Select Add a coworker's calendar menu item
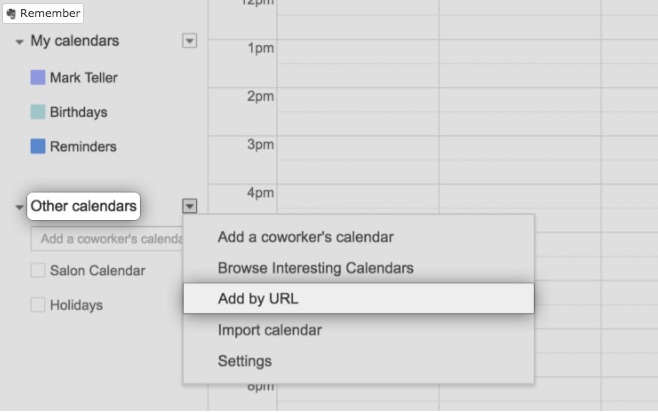658x413 pixels. 305,237
